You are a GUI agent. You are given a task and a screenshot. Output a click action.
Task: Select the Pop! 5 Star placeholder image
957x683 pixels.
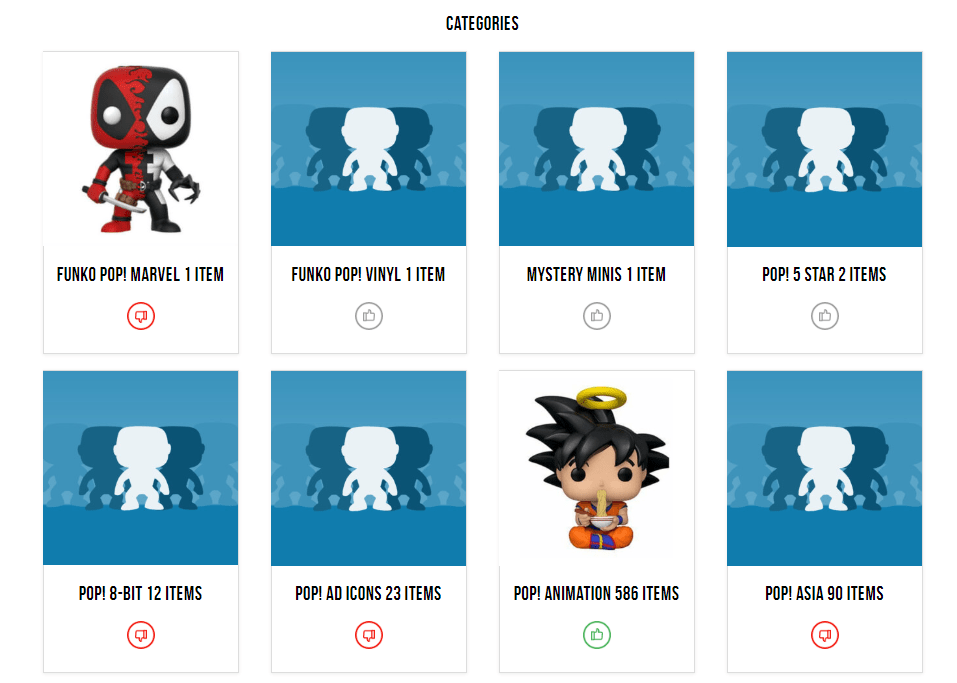click(x=825, y=149)
